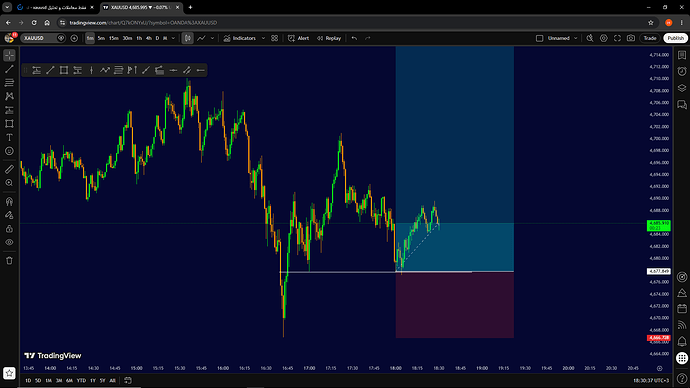Open the layout grid templates icon
The height and width of the screenshot is (388, 690).
click(275, 38)
